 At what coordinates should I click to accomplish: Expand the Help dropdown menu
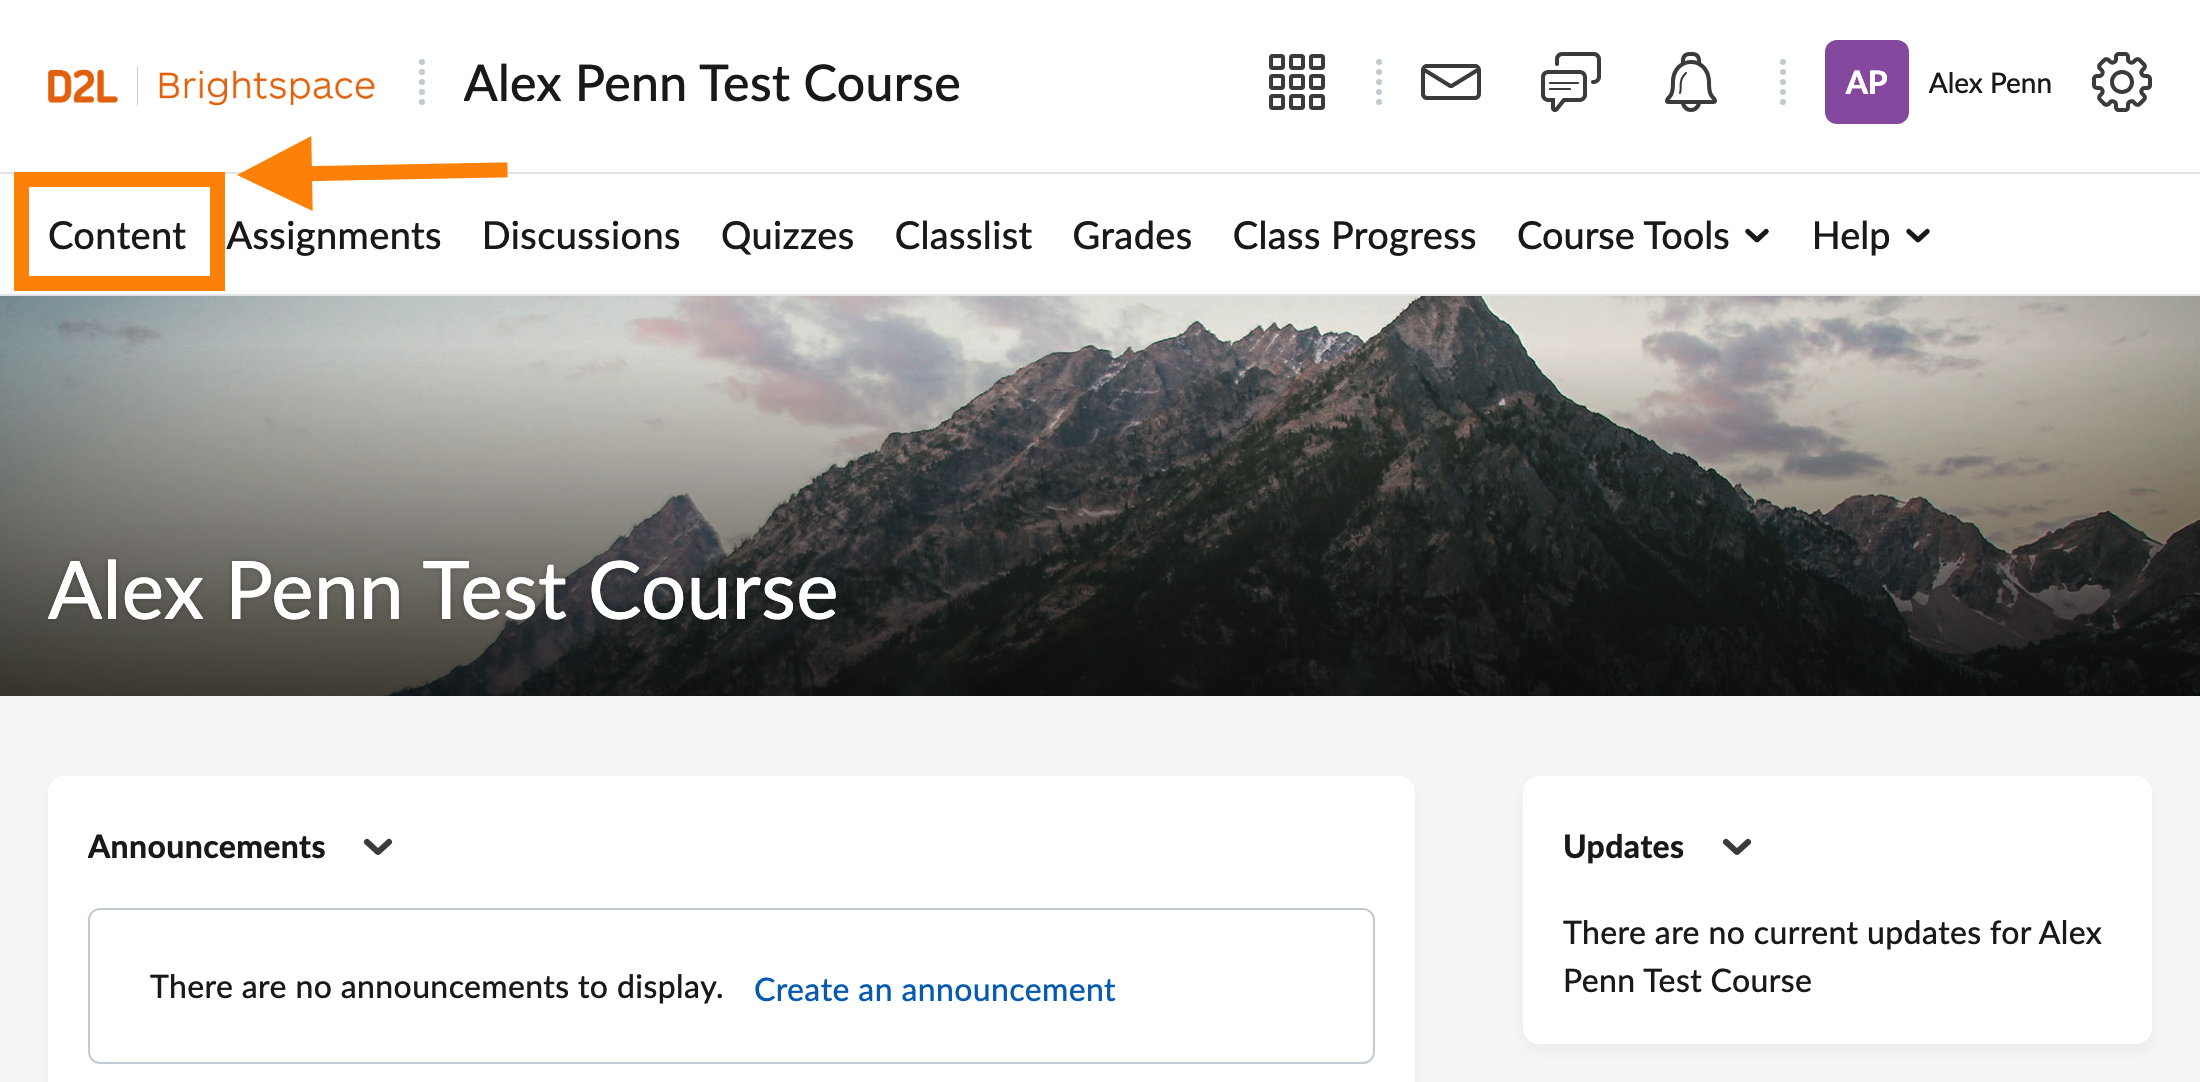pos(1870,236)
